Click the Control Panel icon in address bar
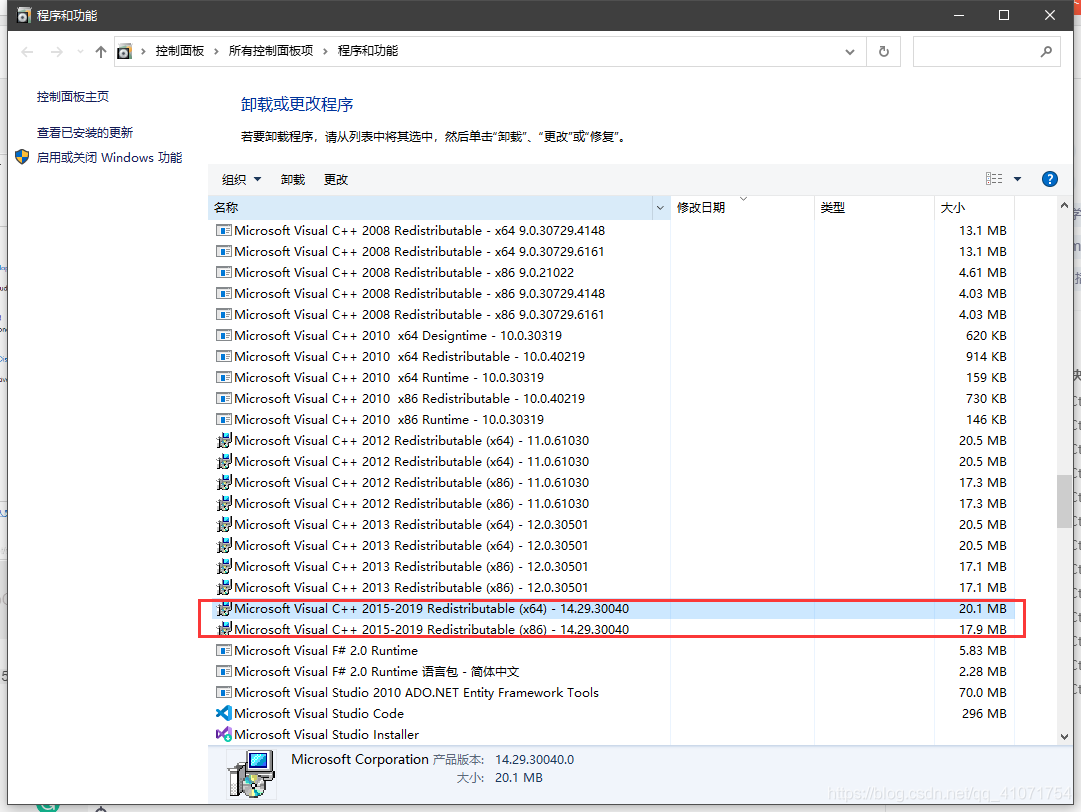This screenshot has height=812, width=1081. pyautogui.click(x=124, y=51)
